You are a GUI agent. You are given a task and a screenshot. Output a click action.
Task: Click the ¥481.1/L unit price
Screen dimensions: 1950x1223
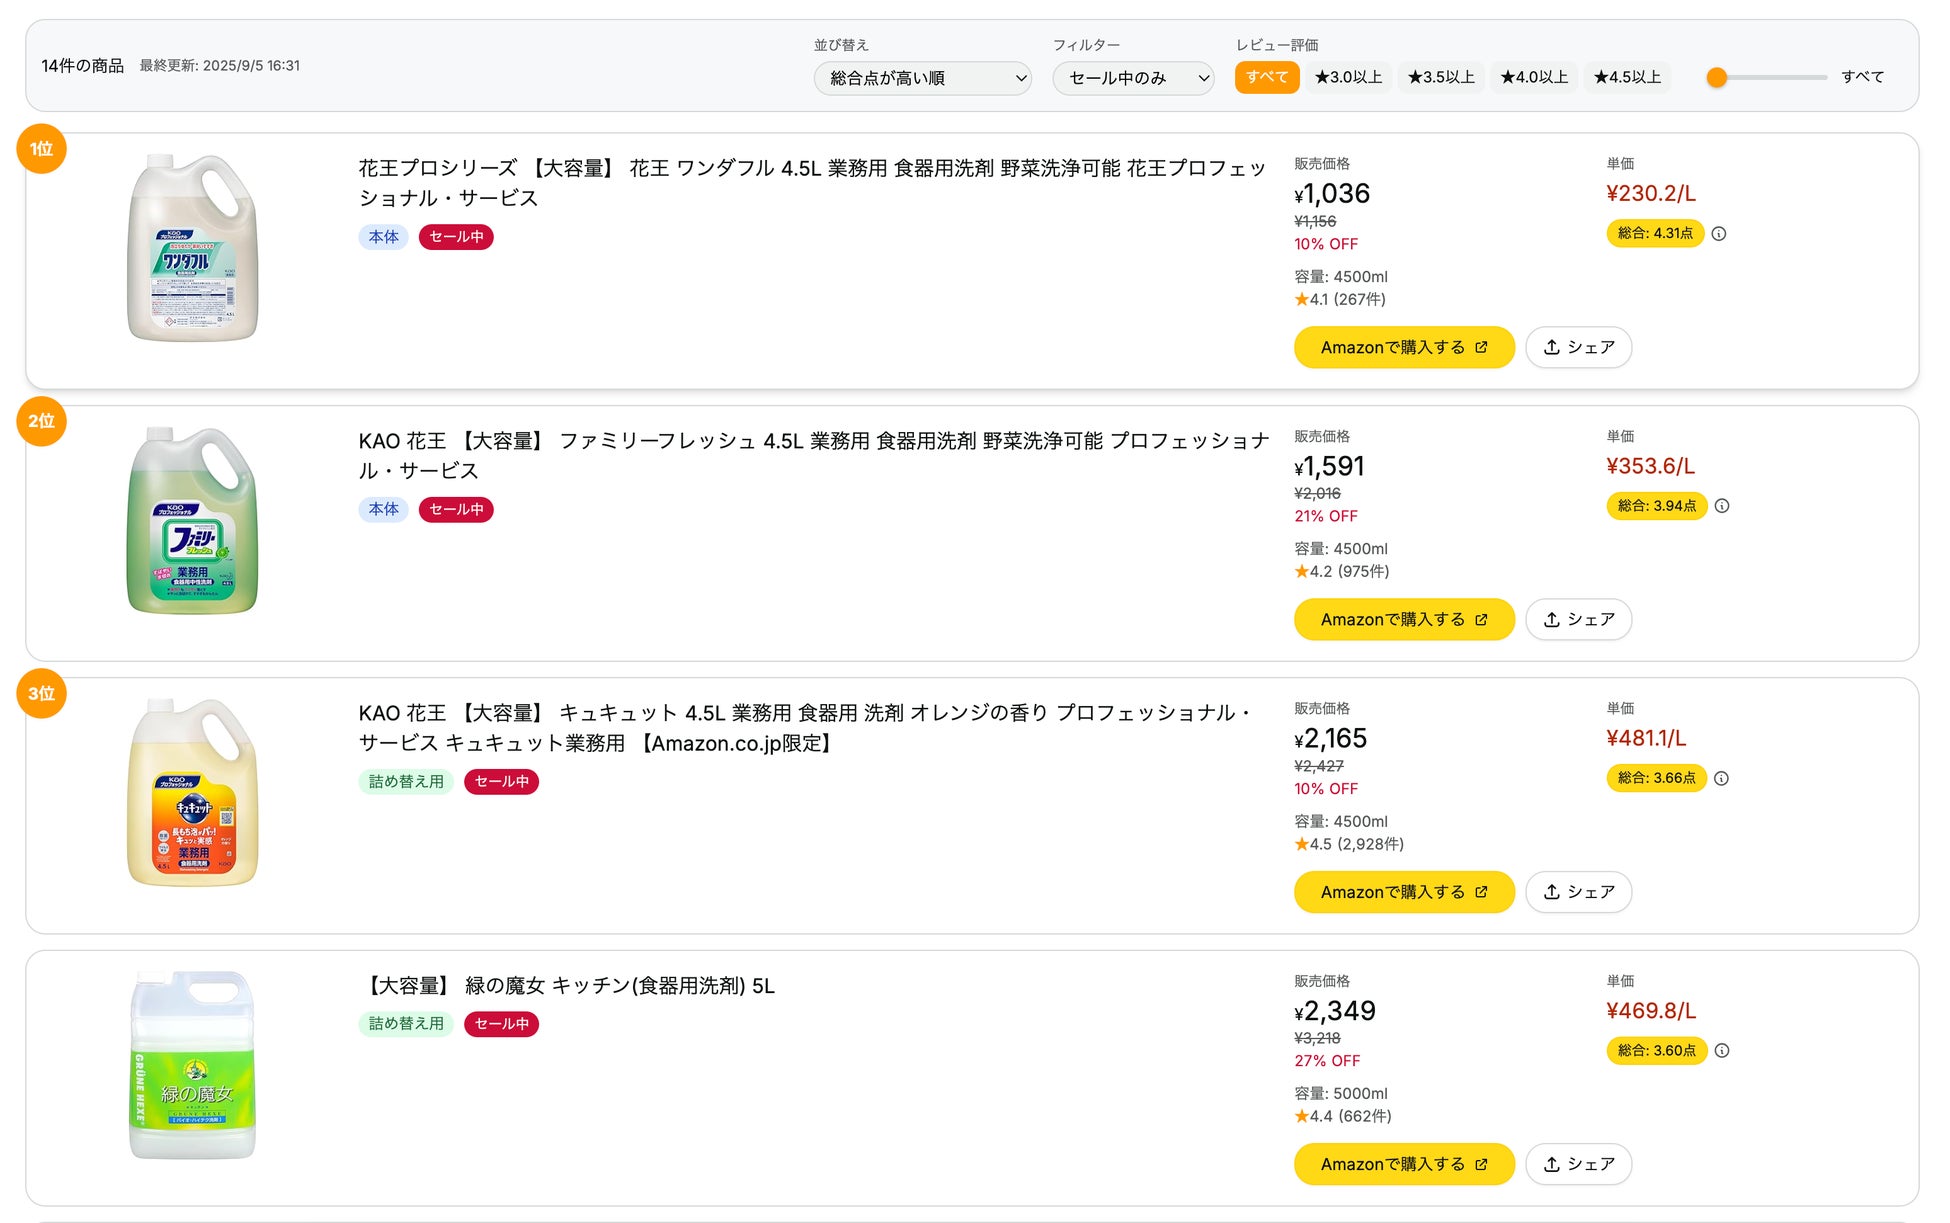click(1646, 738)
